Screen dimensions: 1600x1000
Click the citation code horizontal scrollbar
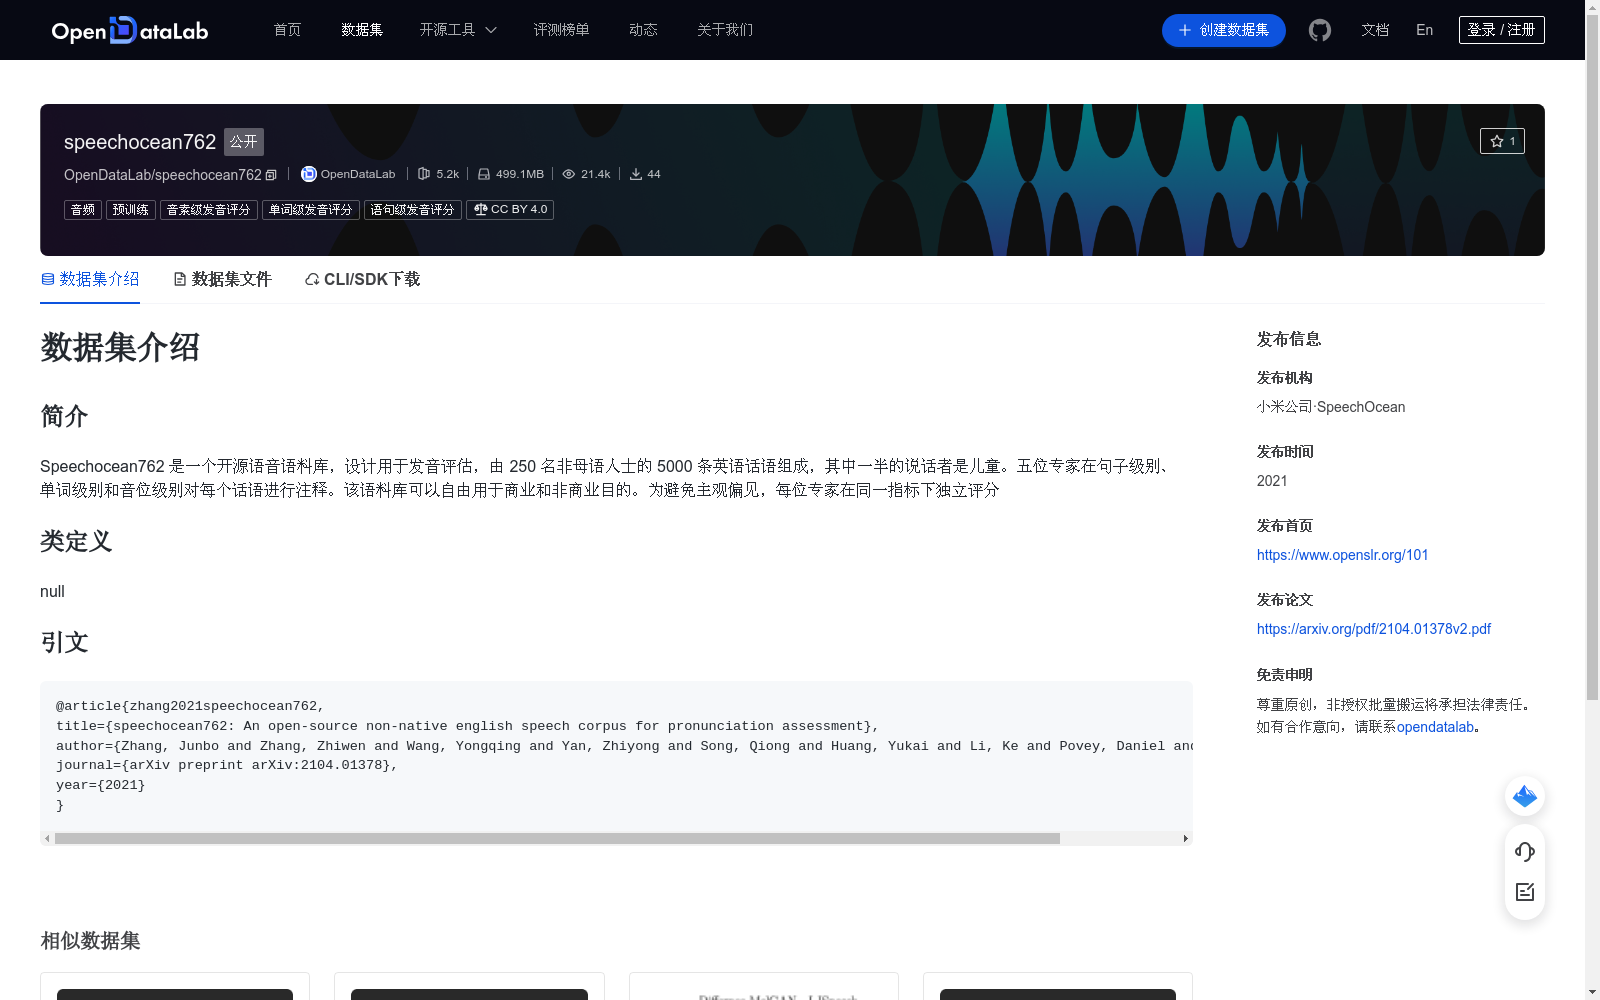557,839
